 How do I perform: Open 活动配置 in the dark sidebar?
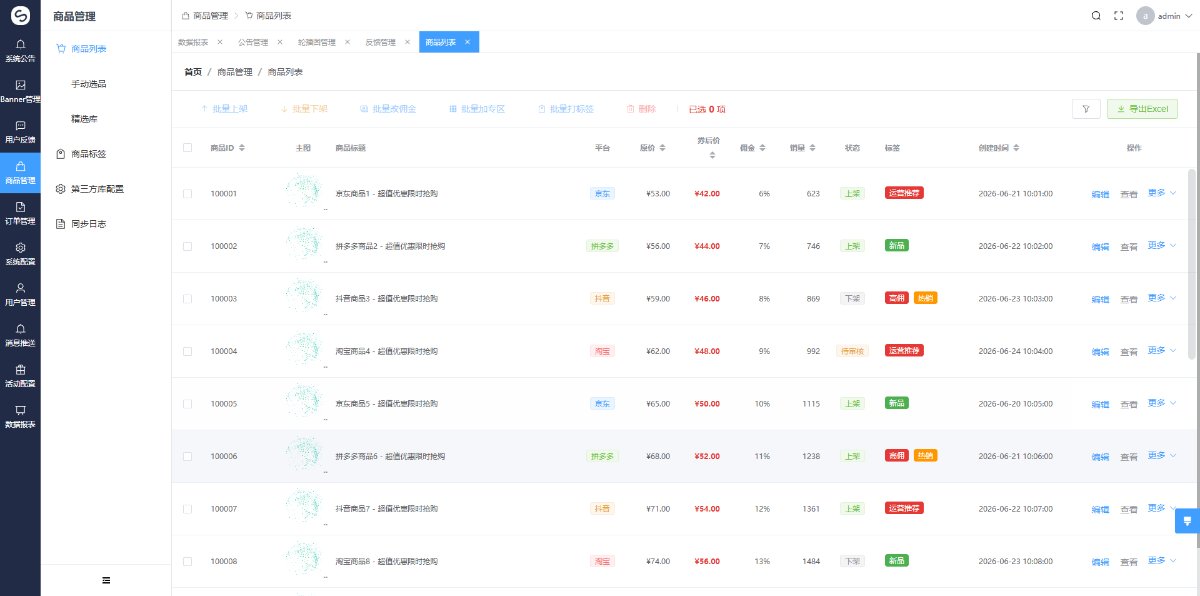(x=20, y=376)
